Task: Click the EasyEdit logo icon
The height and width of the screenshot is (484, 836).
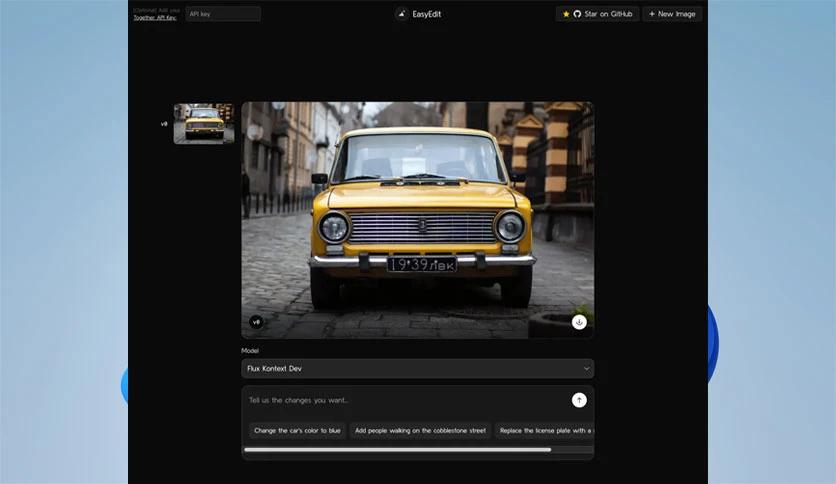Action: pos(401,14)
